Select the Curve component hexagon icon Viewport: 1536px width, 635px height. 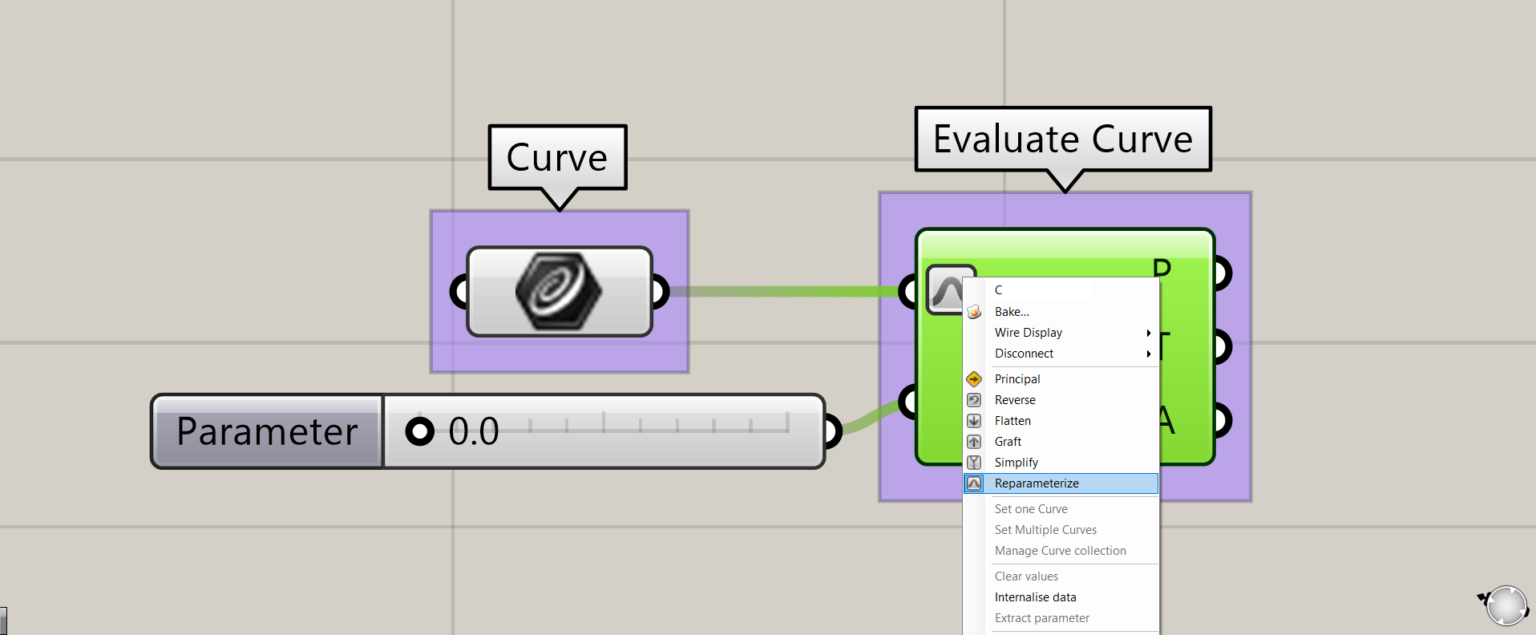(x=558, y=291)
